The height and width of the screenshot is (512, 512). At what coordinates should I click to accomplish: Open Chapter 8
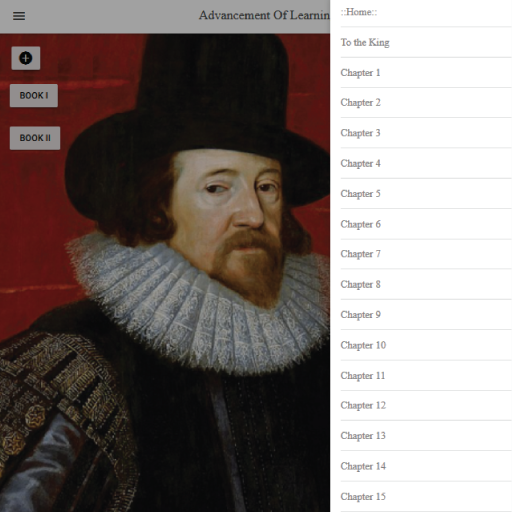pos(426,284)
